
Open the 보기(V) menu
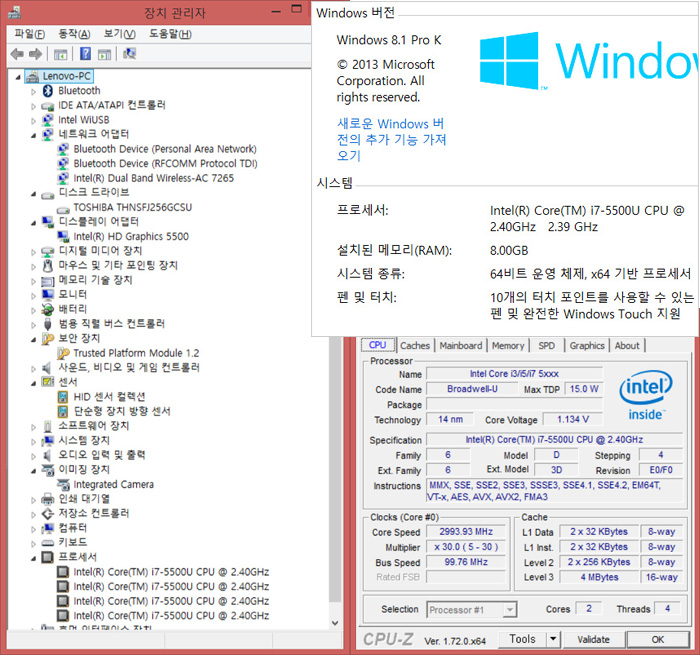(119, 34)
